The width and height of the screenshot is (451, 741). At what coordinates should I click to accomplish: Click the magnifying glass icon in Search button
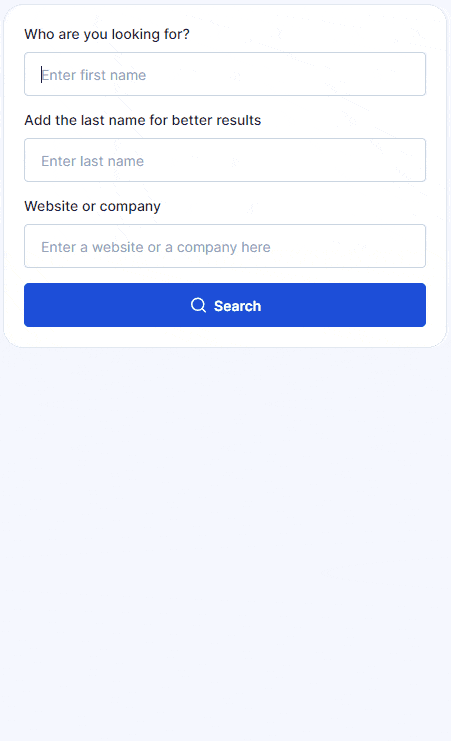tap(198, 305)
